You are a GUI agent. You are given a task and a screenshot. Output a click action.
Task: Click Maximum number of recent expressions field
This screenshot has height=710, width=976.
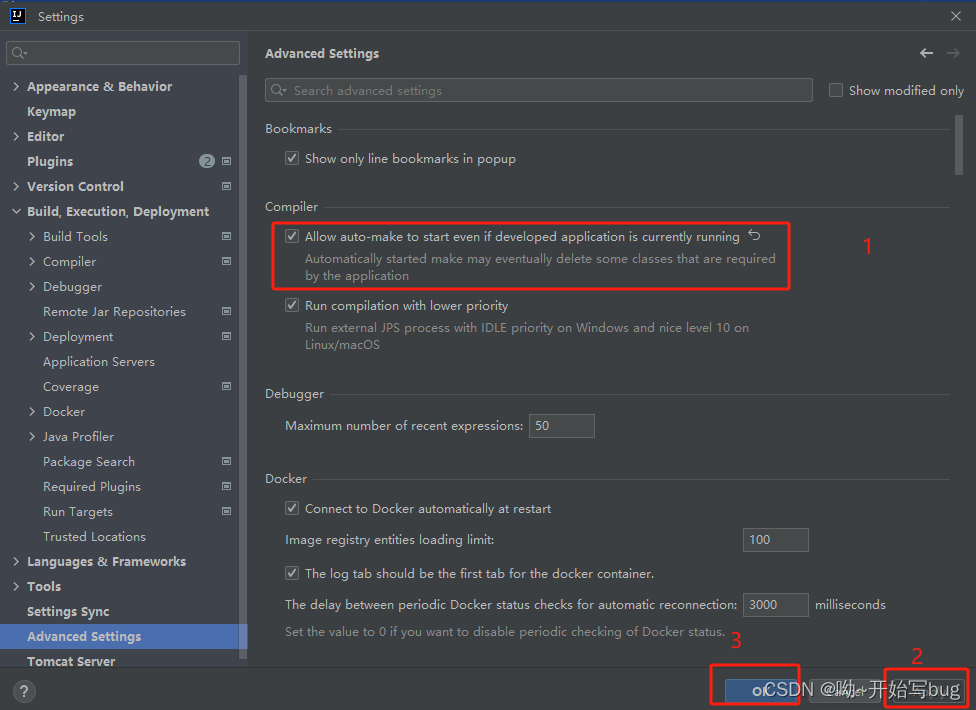point(561,426)
